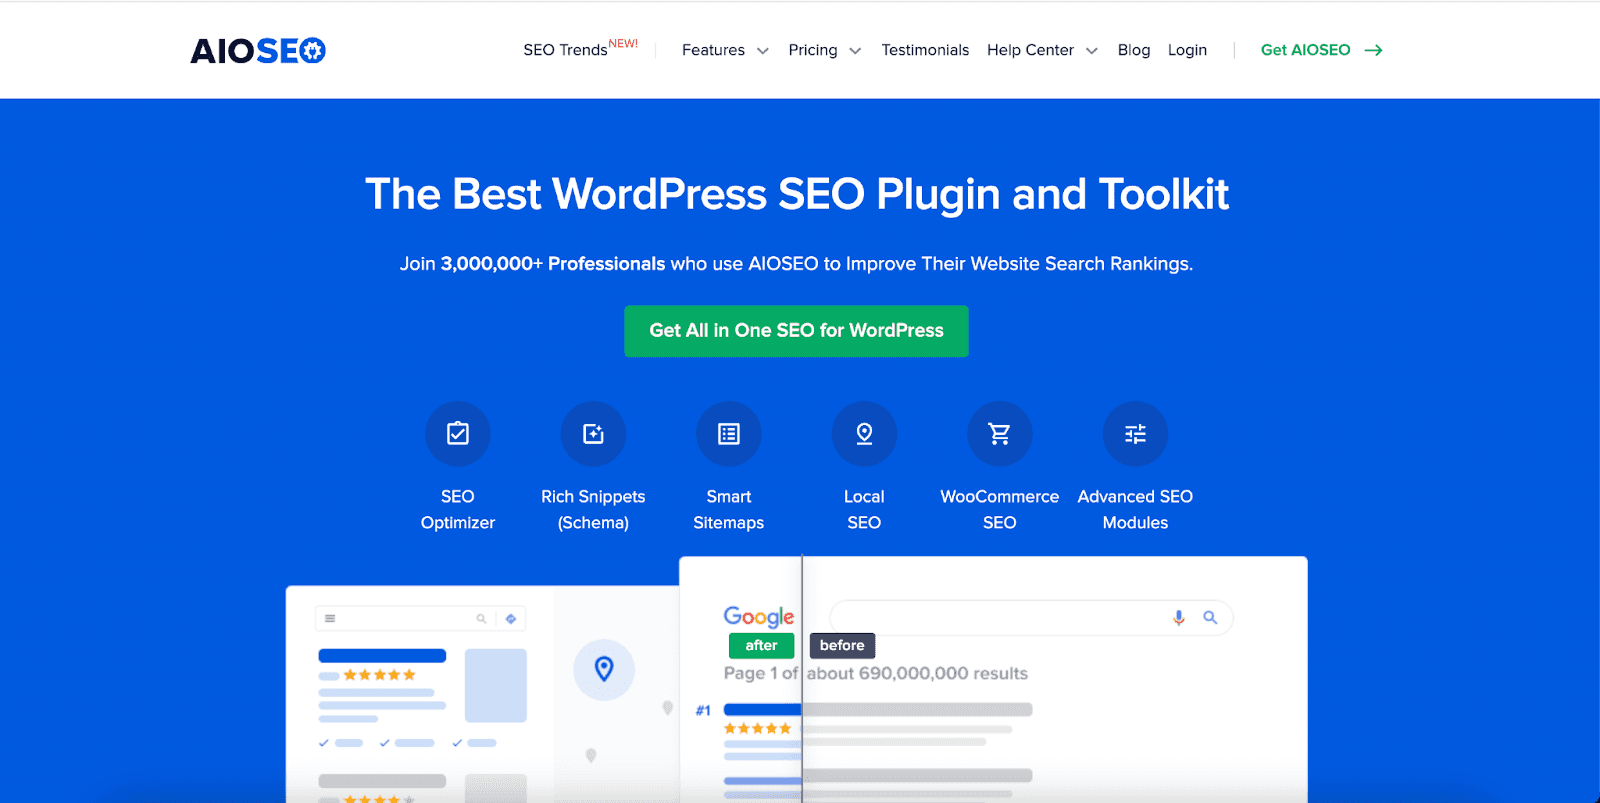Click the small search icon in left mockup

pyautogui.click(x=481, y=619)
